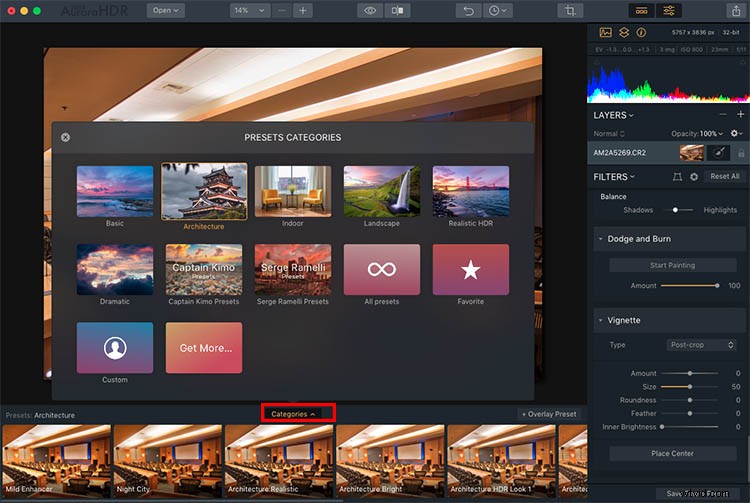Click the Place Center button

click(672, 453)
